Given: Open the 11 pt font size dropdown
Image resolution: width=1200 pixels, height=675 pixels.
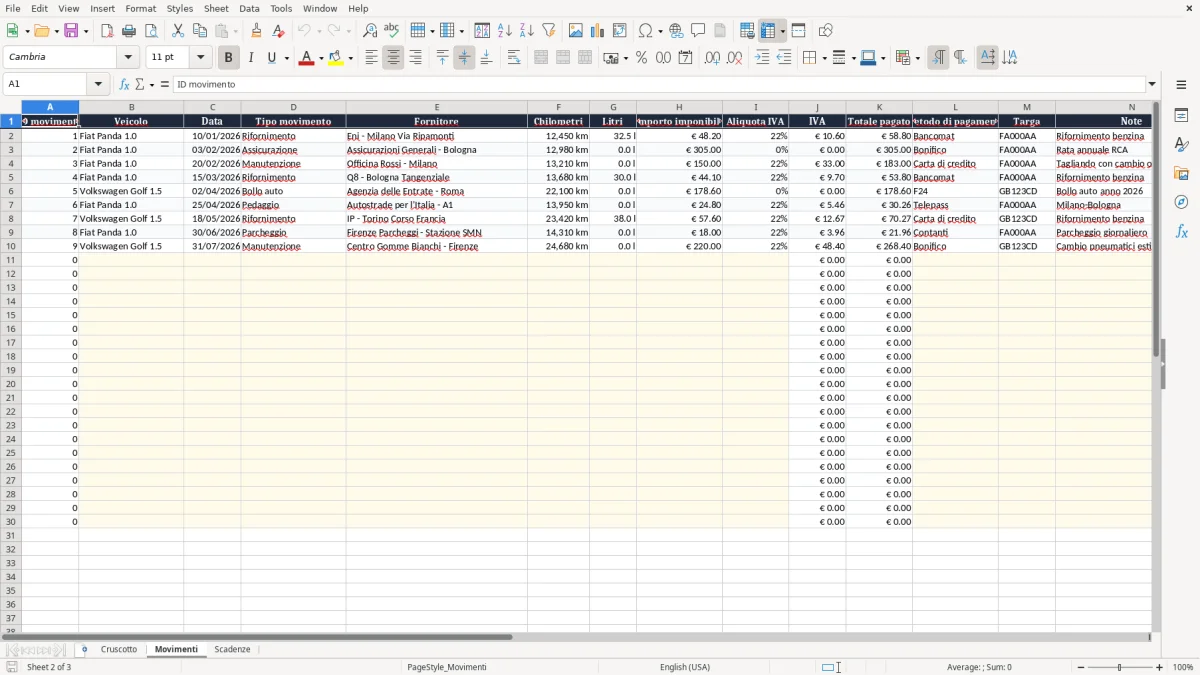Looking at the screenshot, I should pos(200,57).
